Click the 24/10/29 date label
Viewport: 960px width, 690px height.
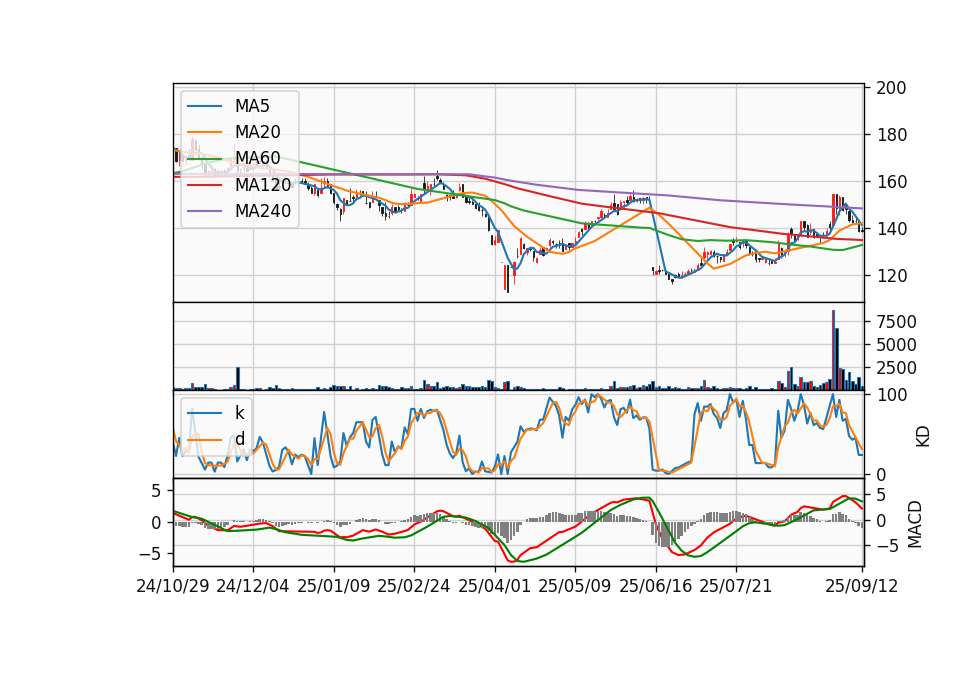pyautogui.click(x=173, y=586)
